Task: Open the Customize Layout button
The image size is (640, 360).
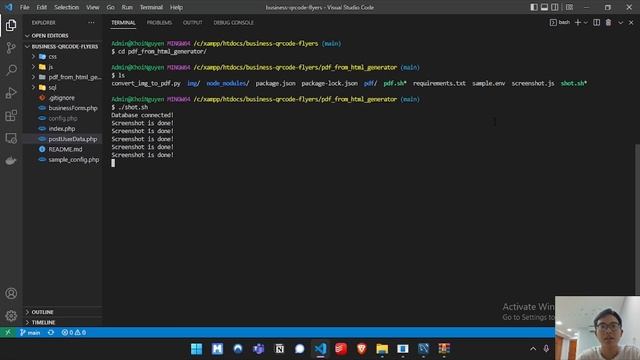Action: point(569,7)
